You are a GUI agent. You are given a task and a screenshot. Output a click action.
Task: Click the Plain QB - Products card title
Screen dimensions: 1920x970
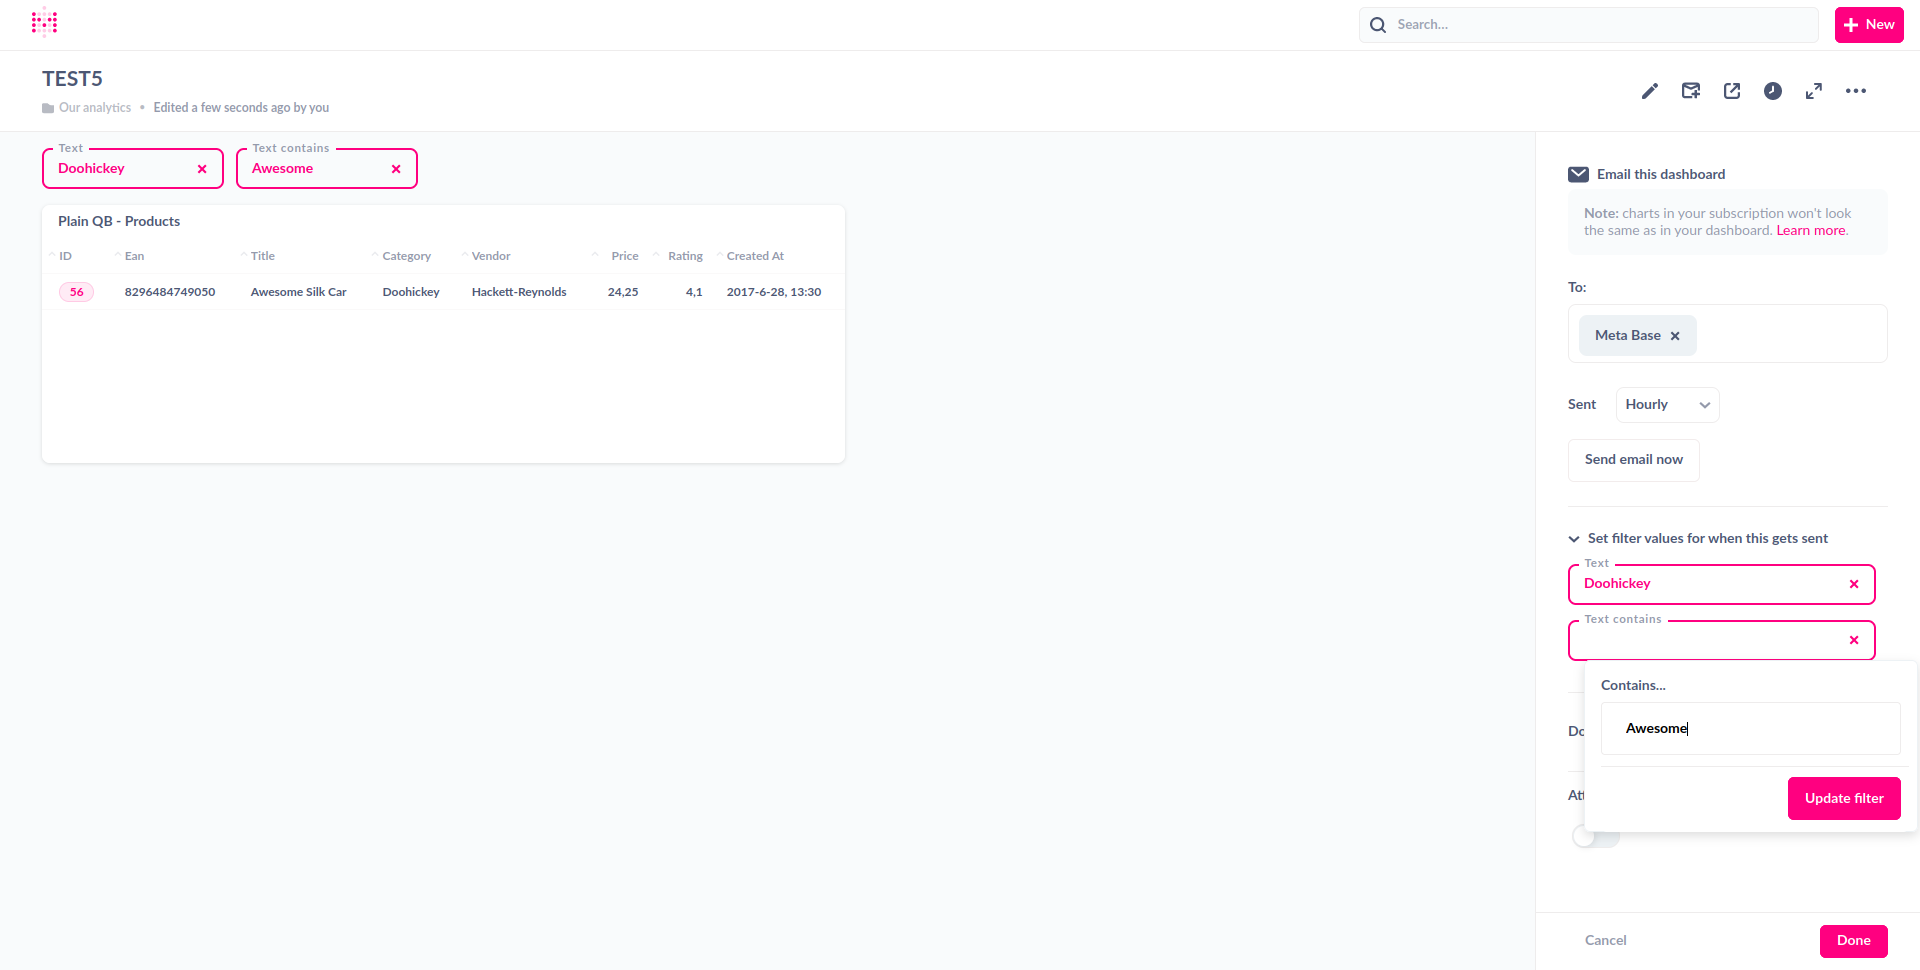click(x=119, y=222)
